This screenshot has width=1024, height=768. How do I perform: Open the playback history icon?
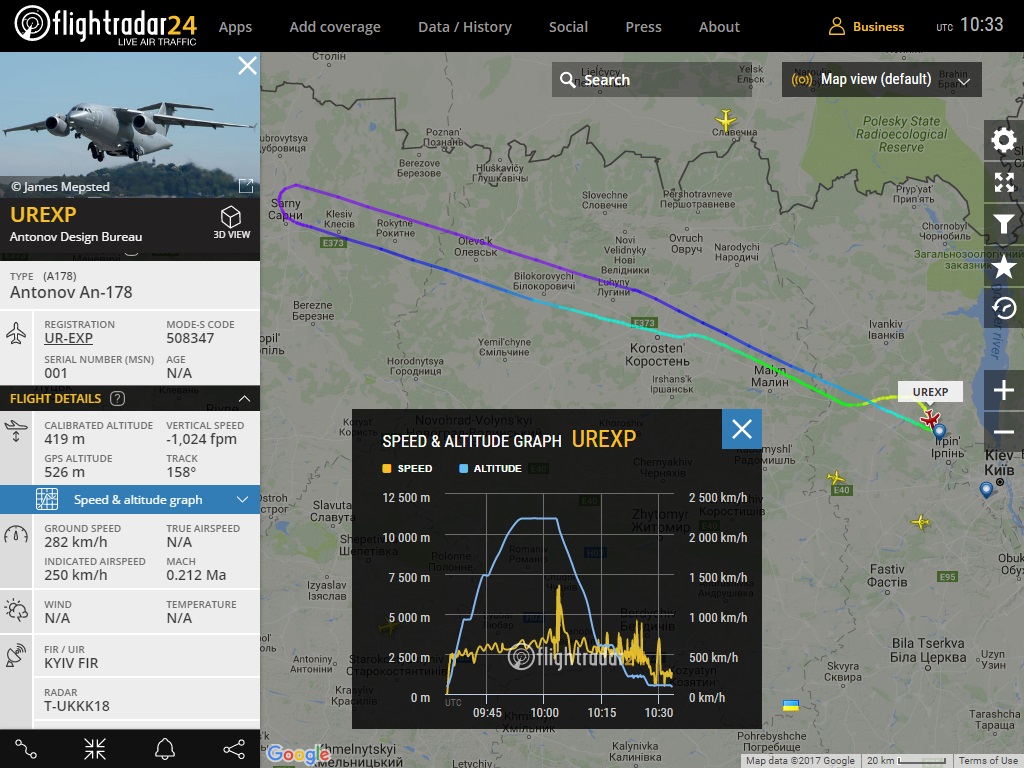point(1003,309)
